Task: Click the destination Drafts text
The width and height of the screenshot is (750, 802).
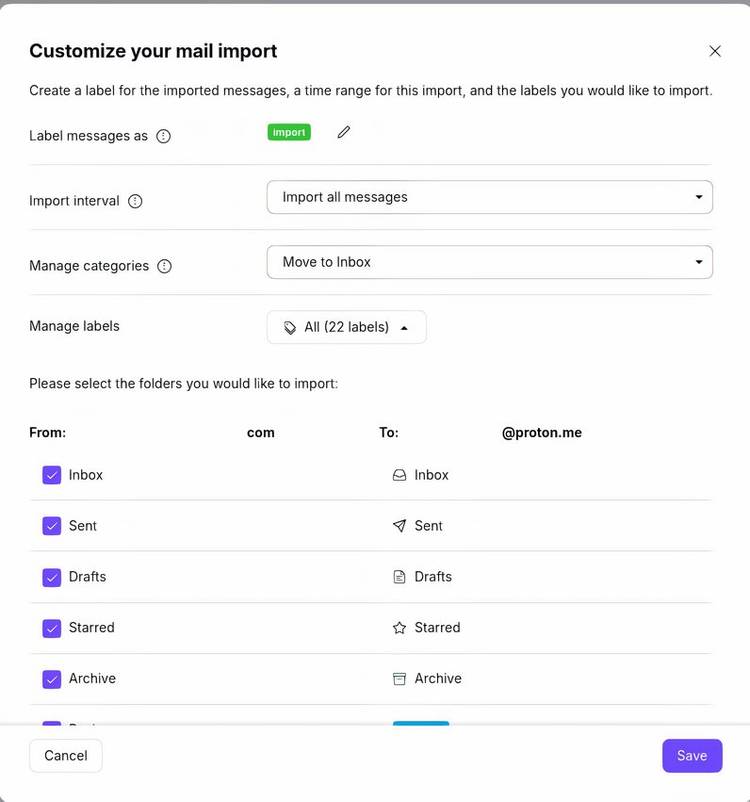Action: [x=433, y=577]
